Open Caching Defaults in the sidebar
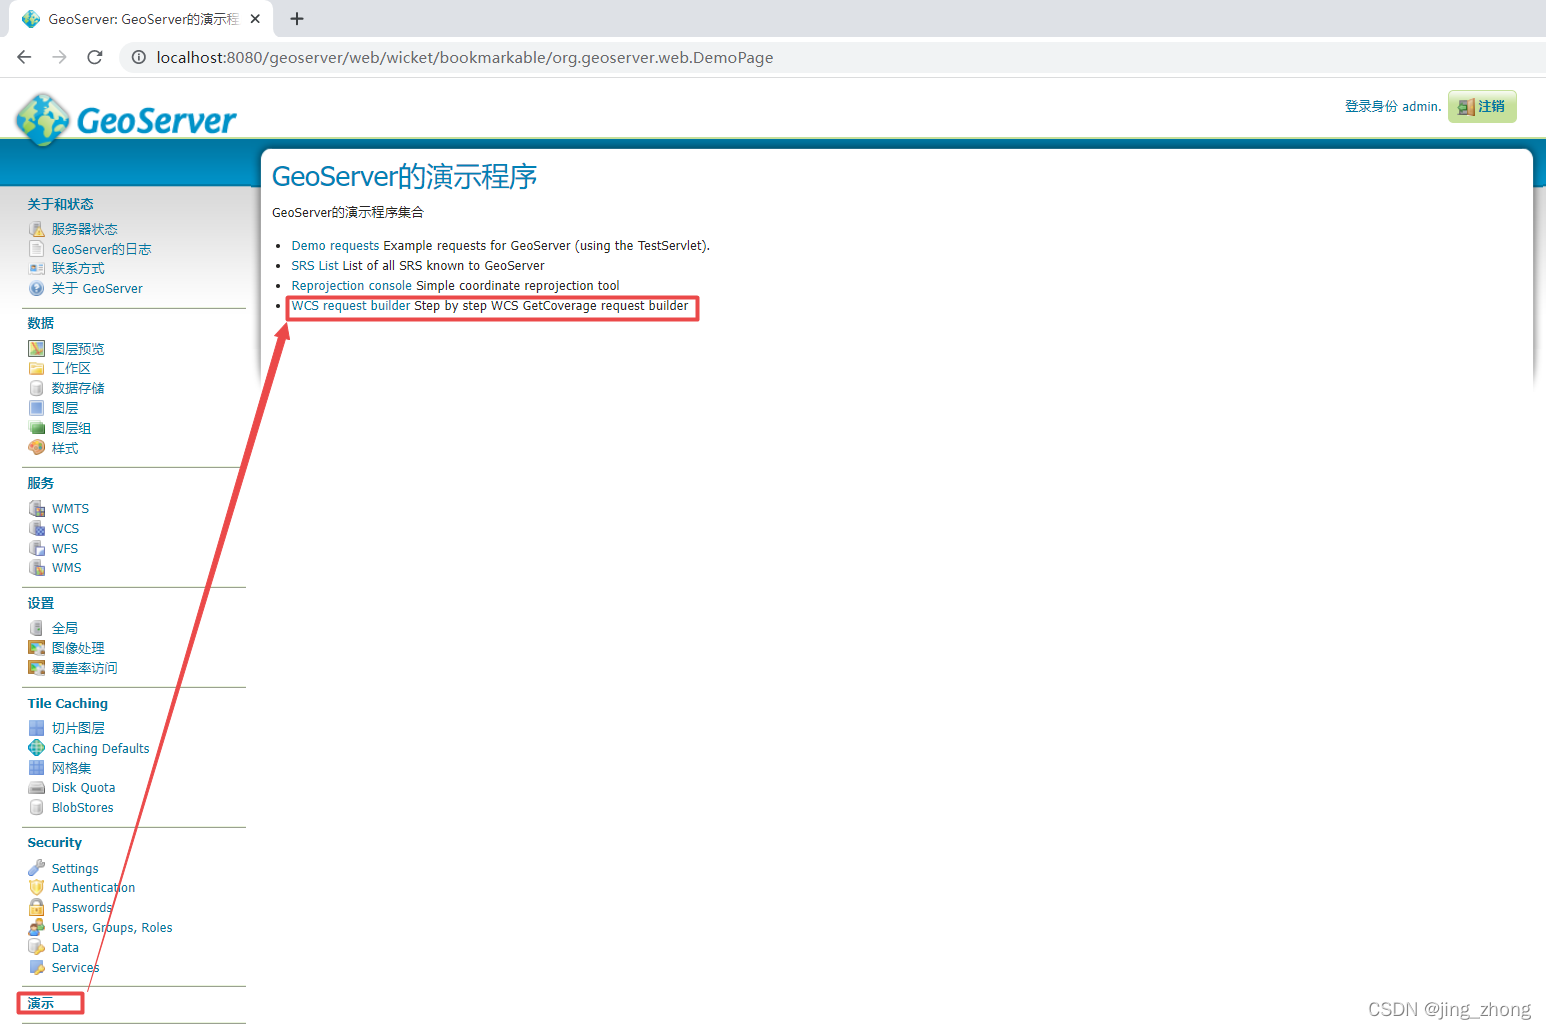This screenshot has width=1546, height=1029. [100, 748]
